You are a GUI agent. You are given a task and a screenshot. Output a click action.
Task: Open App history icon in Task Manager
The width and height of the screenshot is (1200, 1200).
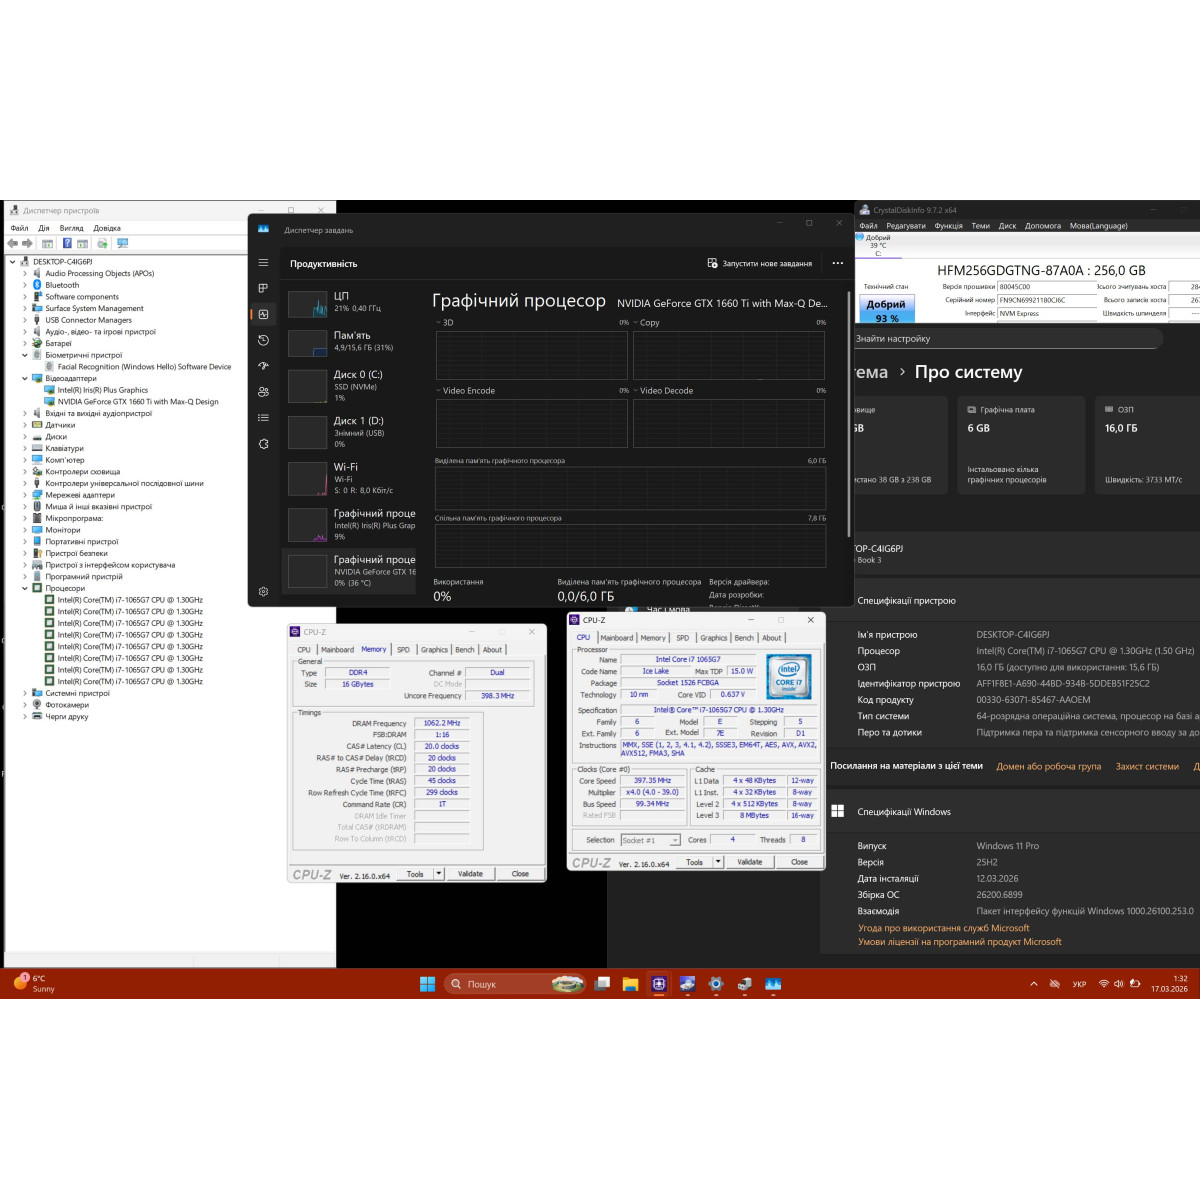(x=263, y=340)
